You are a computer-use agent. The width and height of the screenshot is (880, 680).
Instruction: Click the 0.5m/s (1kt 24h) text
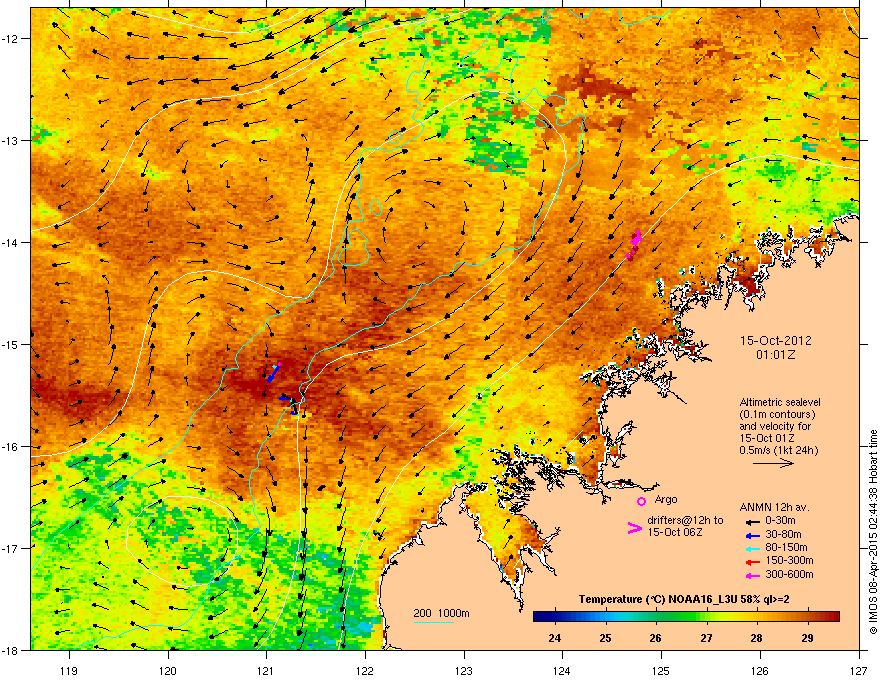pos(778,450)
